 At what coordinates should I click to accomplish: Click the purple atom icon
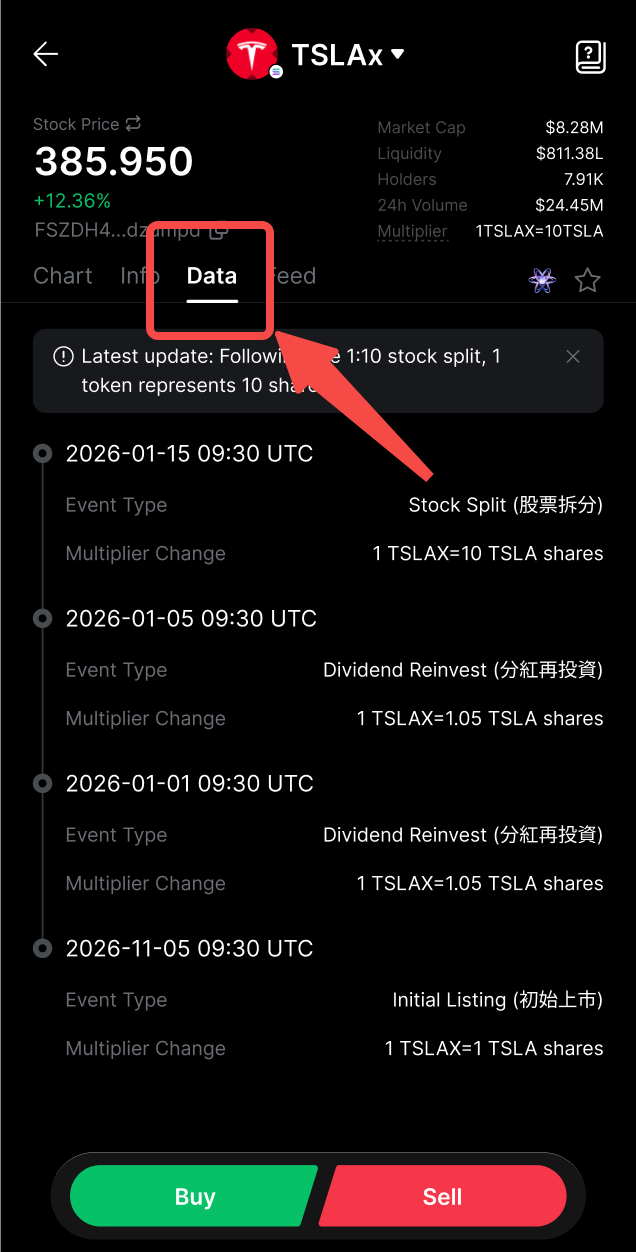coord(542,280)
